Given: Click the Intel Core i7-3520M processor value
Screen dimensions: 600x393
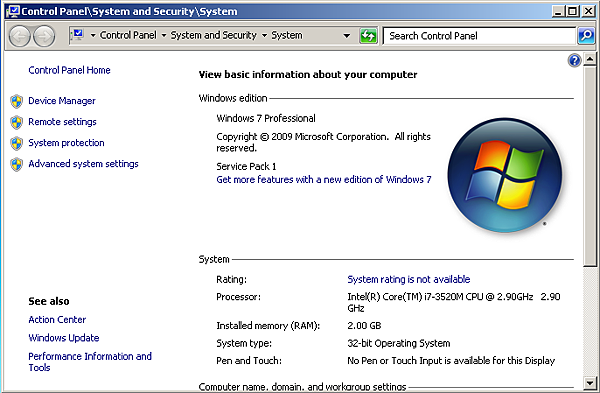Looking at the screenshot, I should click(x=454, y=302).
